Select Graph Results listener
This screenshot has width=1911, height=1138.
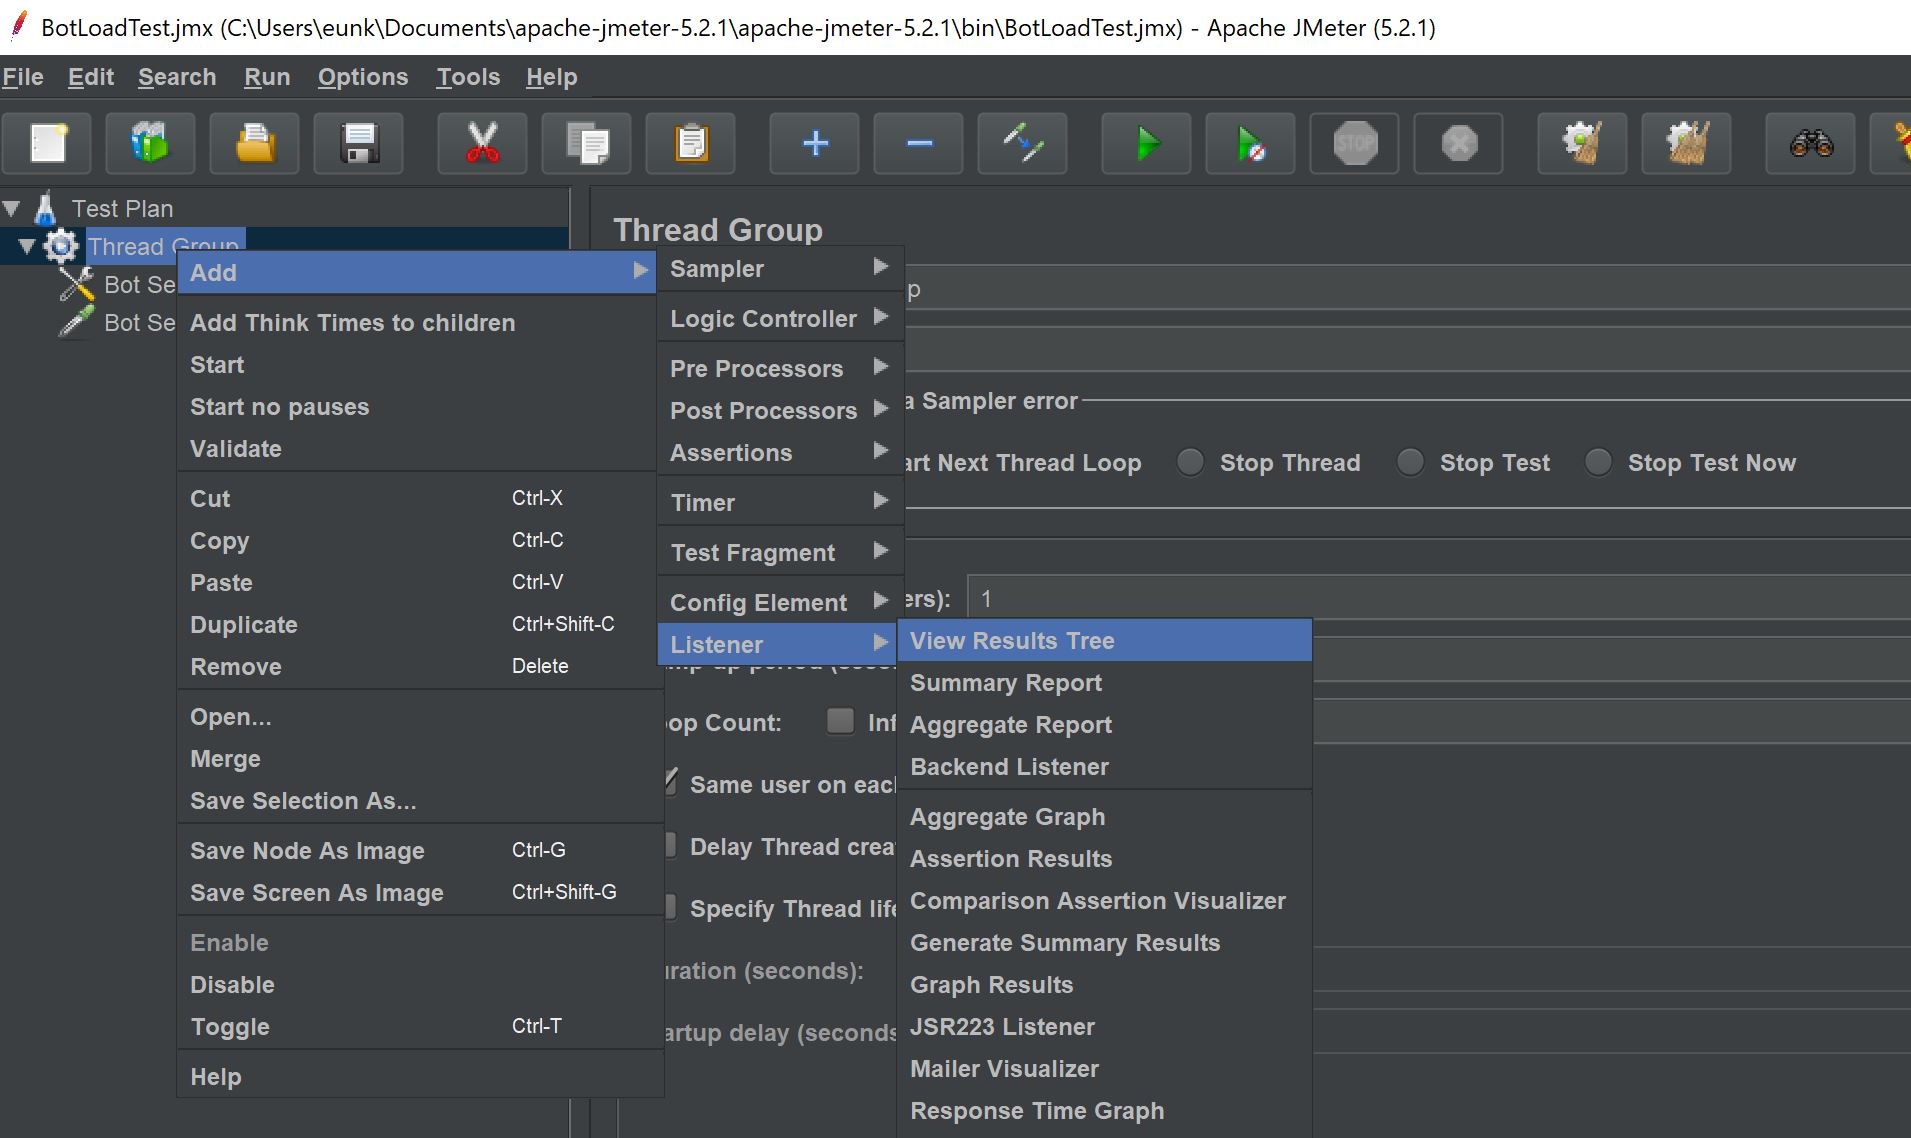[1104, 984]
